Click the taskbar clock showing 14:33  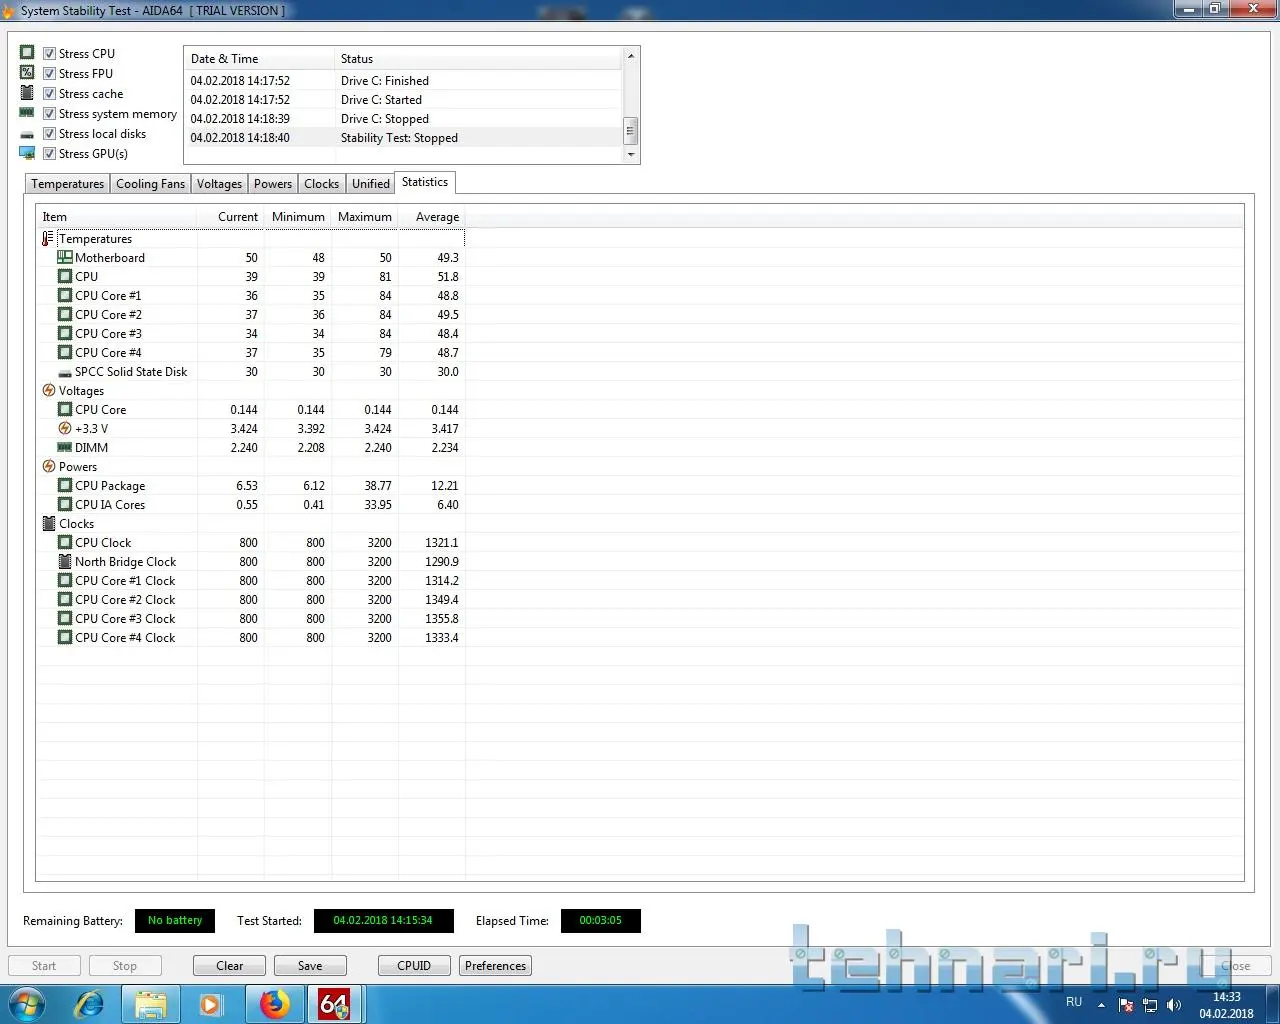(1226, 1005)
